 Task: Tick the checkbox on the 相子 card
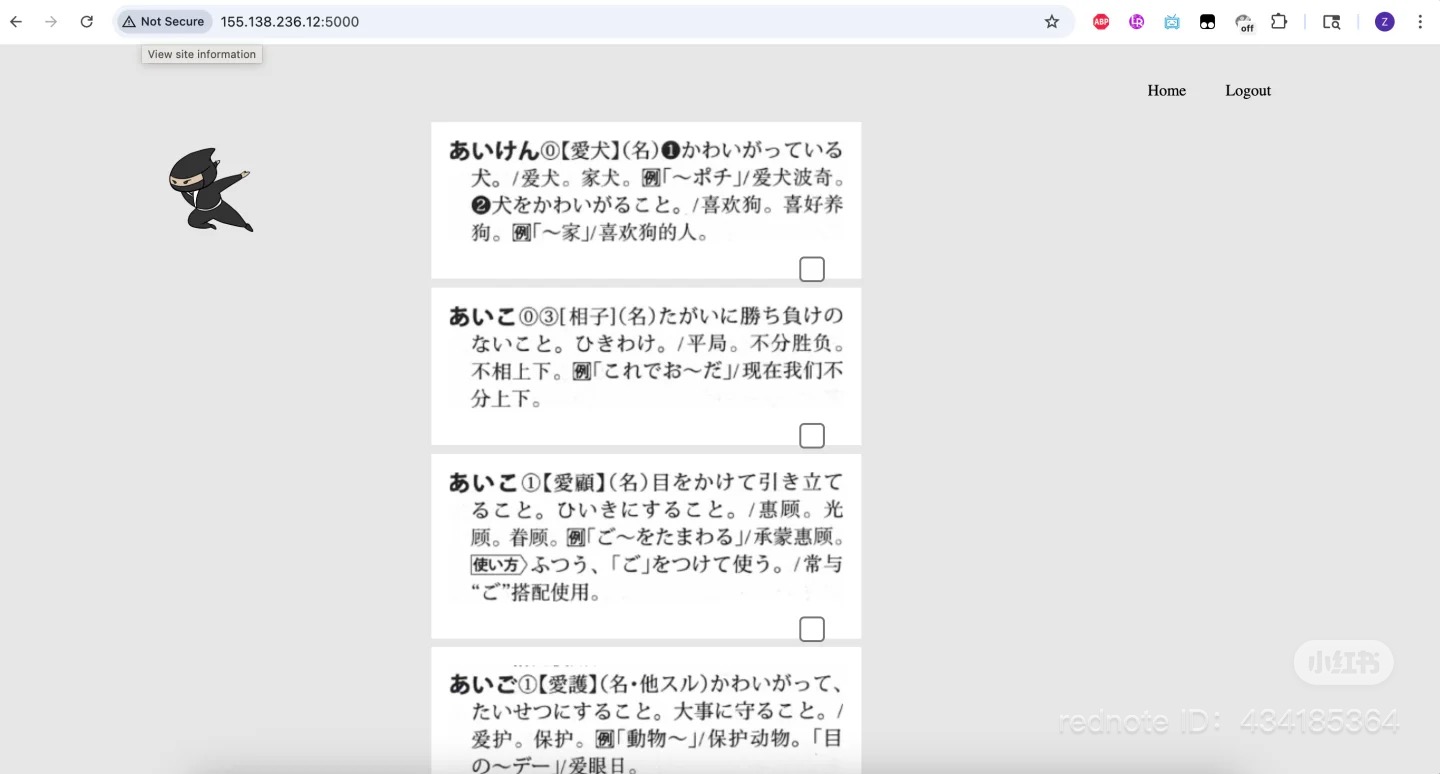[812, 436]
